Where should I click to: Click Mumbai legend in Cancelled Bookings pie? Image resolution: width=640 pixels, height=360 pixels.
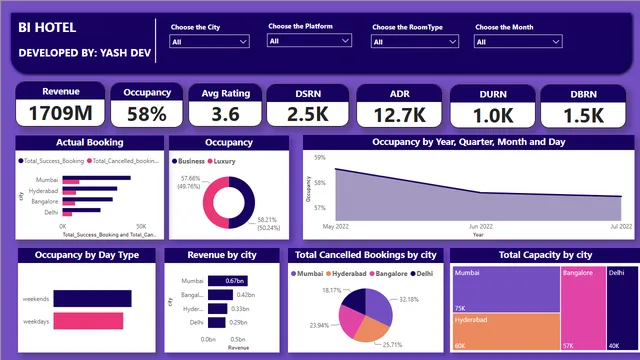pyautogui.click(x=307, y=274)
